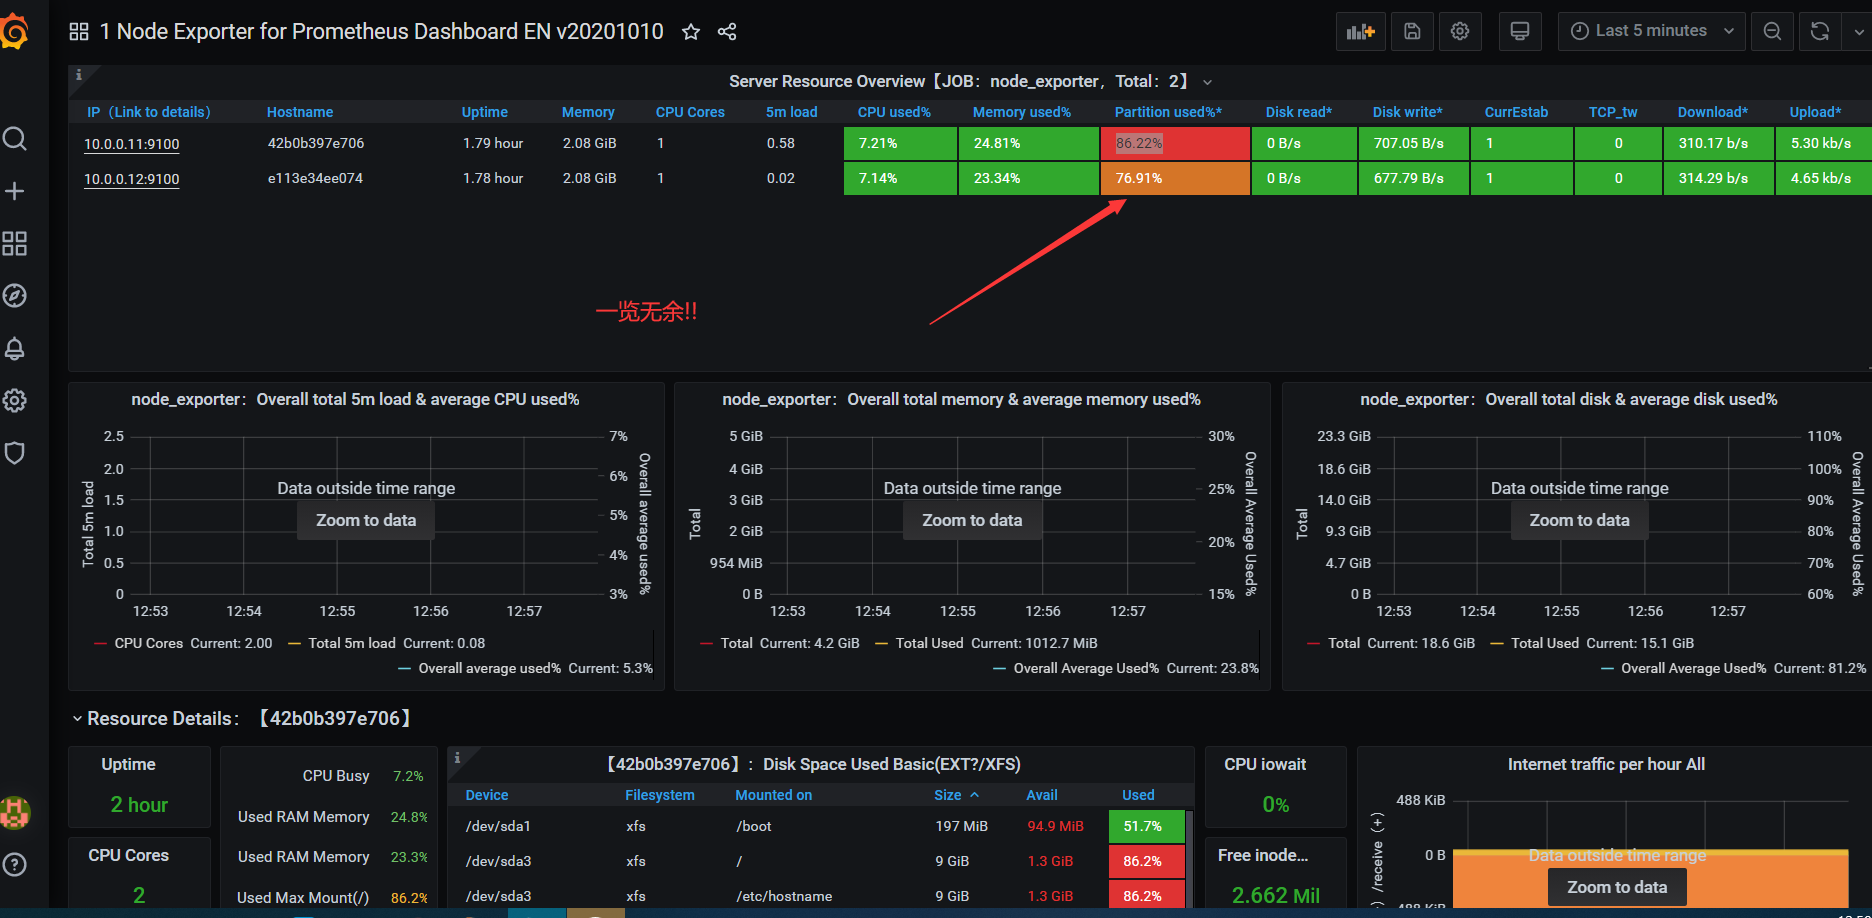Open Internet traffic per hour All title
Screen dimensions: 1872x918
point(1606,764)
